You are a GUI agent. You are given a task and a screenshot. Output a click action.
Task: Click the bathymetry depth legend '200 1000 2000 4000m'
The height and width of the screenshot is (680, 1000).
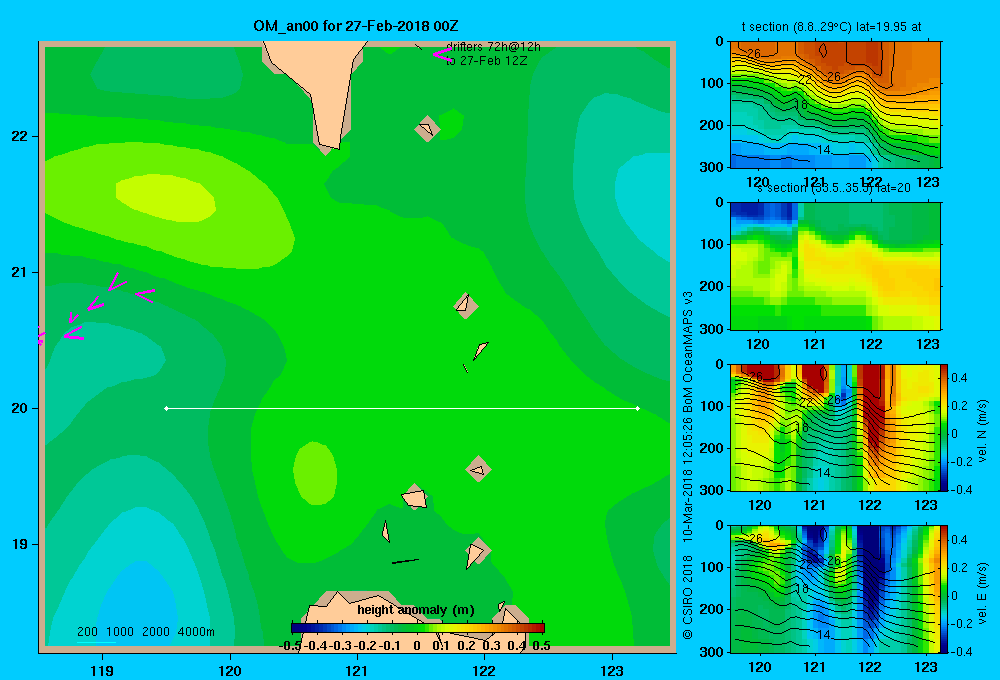click(145, 632)
